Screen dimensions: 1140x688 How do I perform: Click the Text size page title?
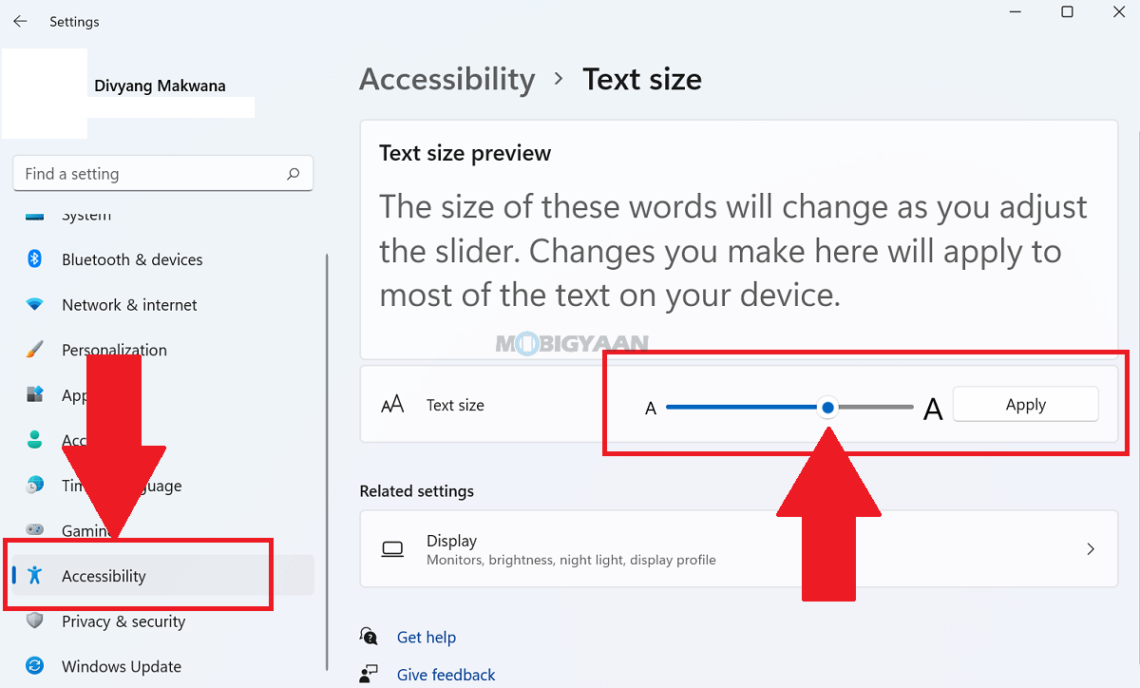click(642, 79)
